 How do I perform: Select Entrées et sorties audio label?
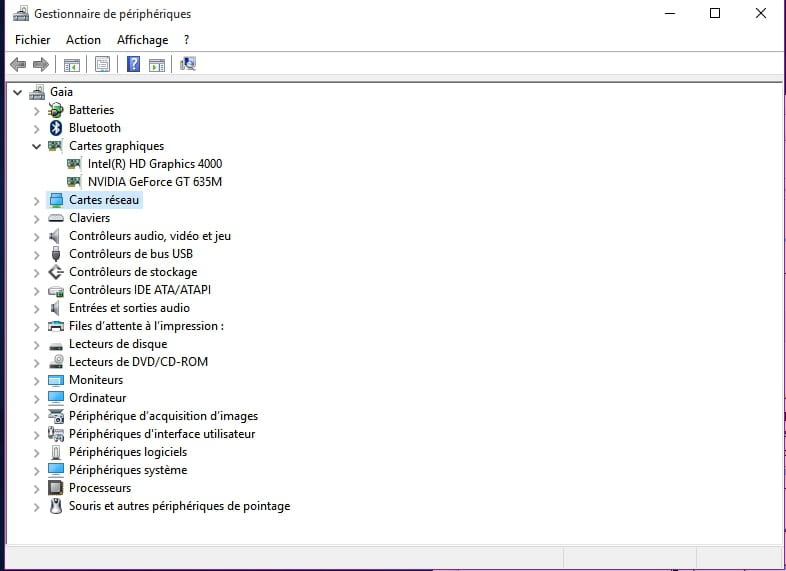(x=129, y=308)
